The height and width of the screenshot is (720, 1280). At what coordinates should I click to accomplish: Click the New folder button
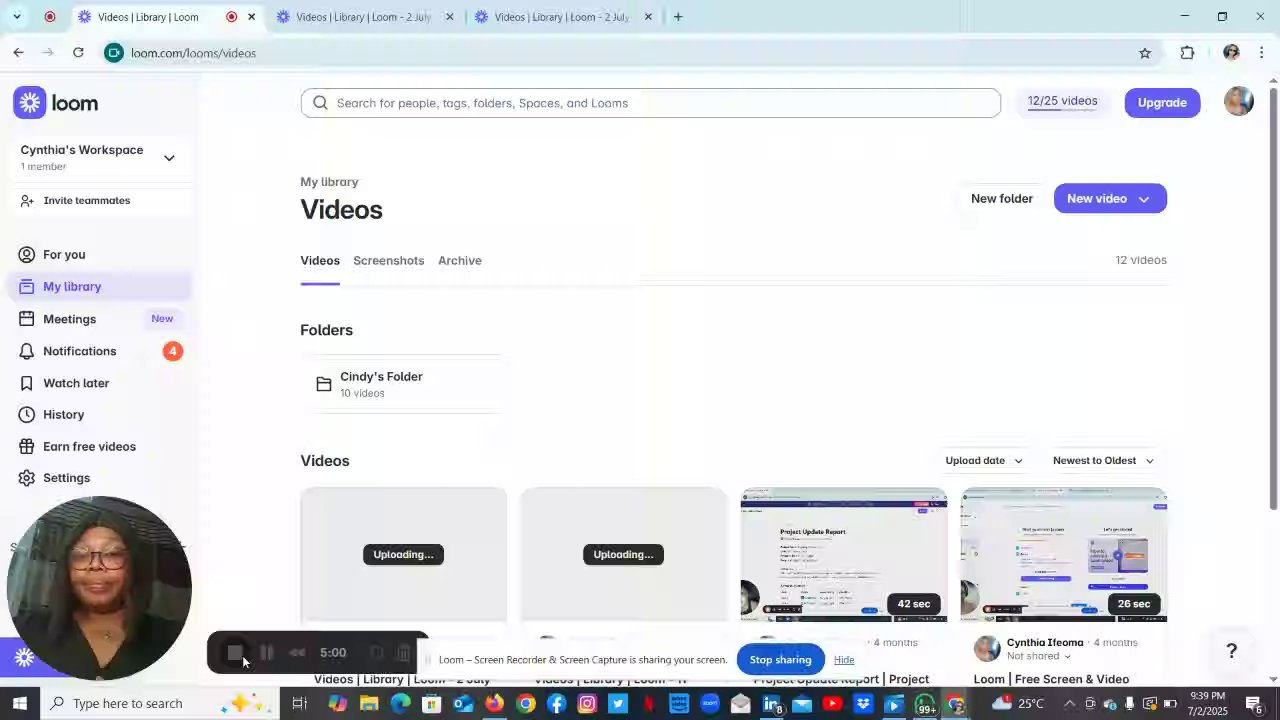pos(1001,198)
